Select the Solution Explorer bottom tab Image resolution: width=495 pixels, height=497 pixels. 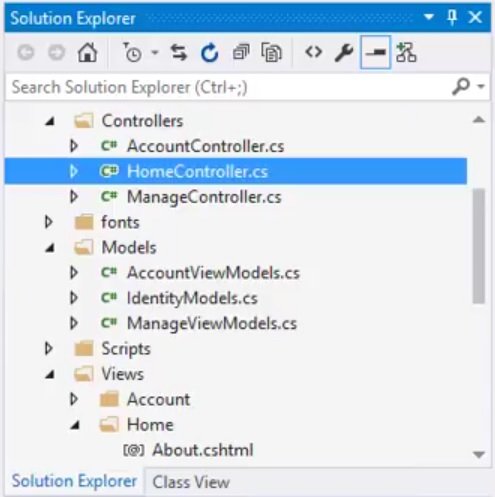click(74, 481)
